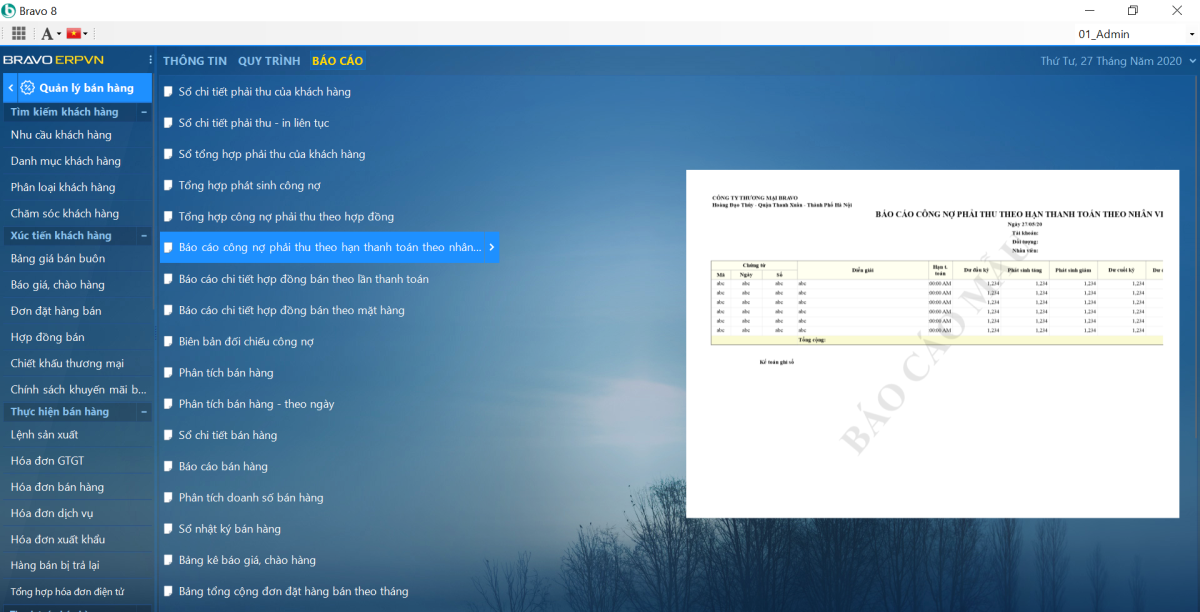The width and height of the screenshot is (1200, 612).
Task: Click the Quản lý bán hàng module icon
Action: point(27,88)
